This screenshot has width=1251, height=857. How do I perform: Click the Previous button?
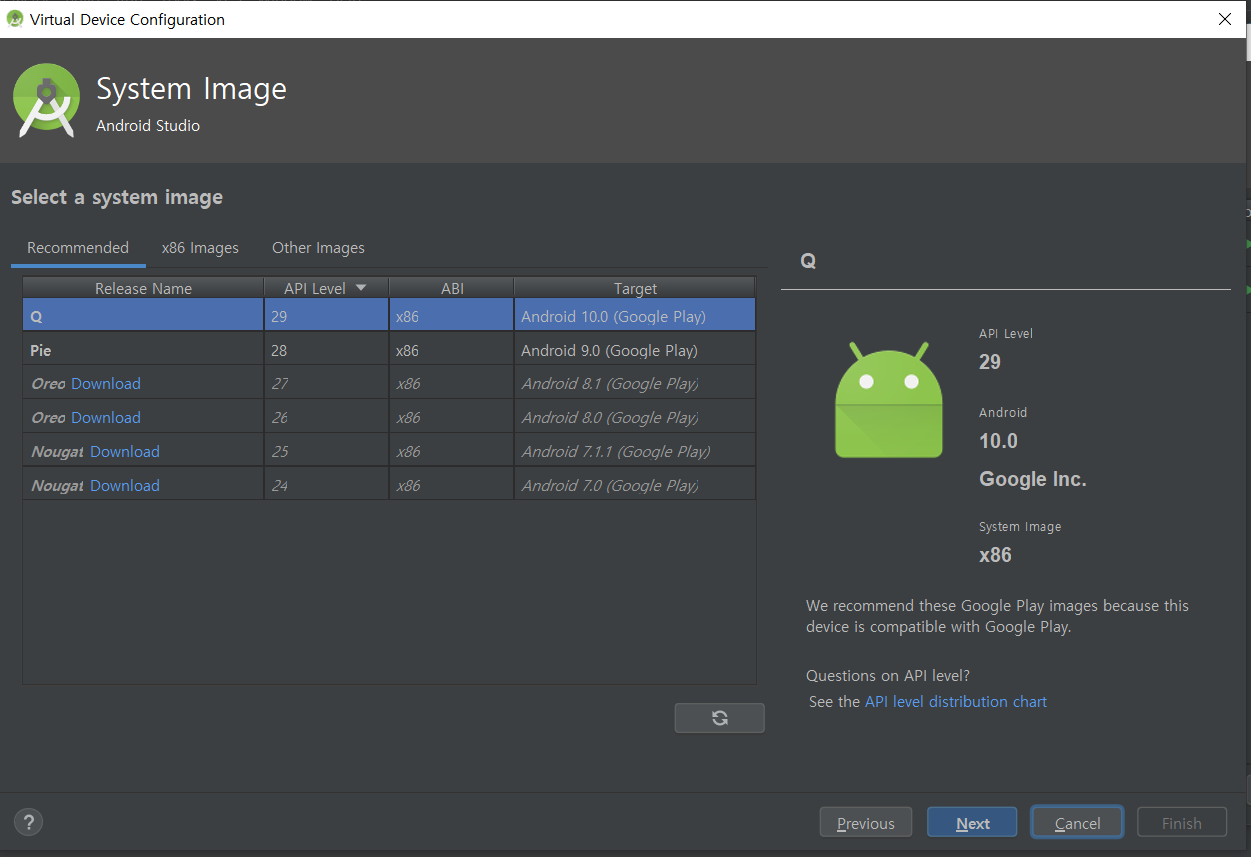[865, 823]
